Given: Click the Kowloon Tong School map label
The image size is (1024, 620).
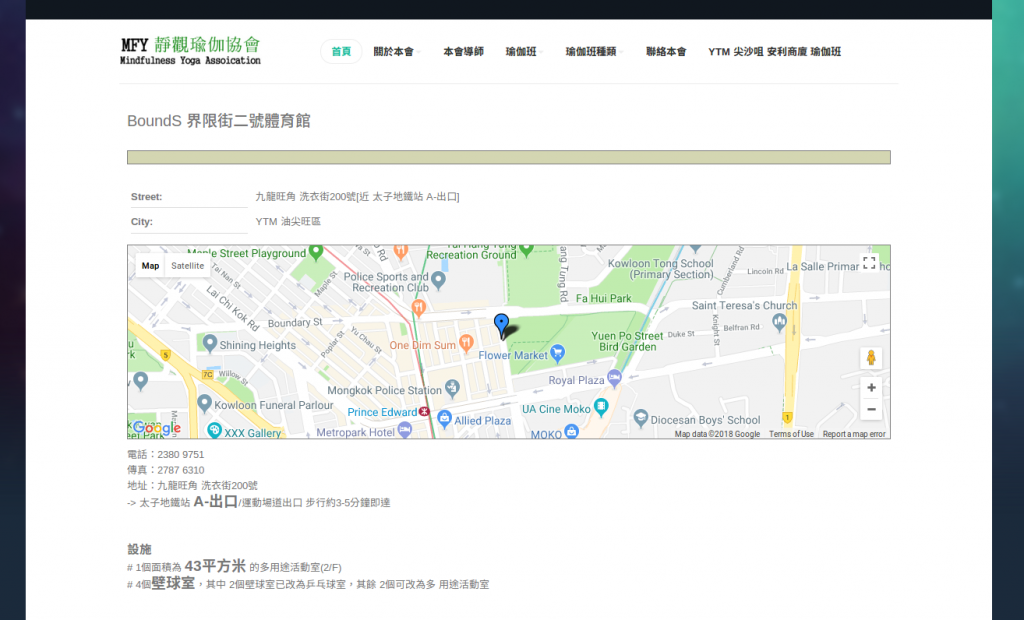Looking at the screenshot, I should tap(660, 269).
